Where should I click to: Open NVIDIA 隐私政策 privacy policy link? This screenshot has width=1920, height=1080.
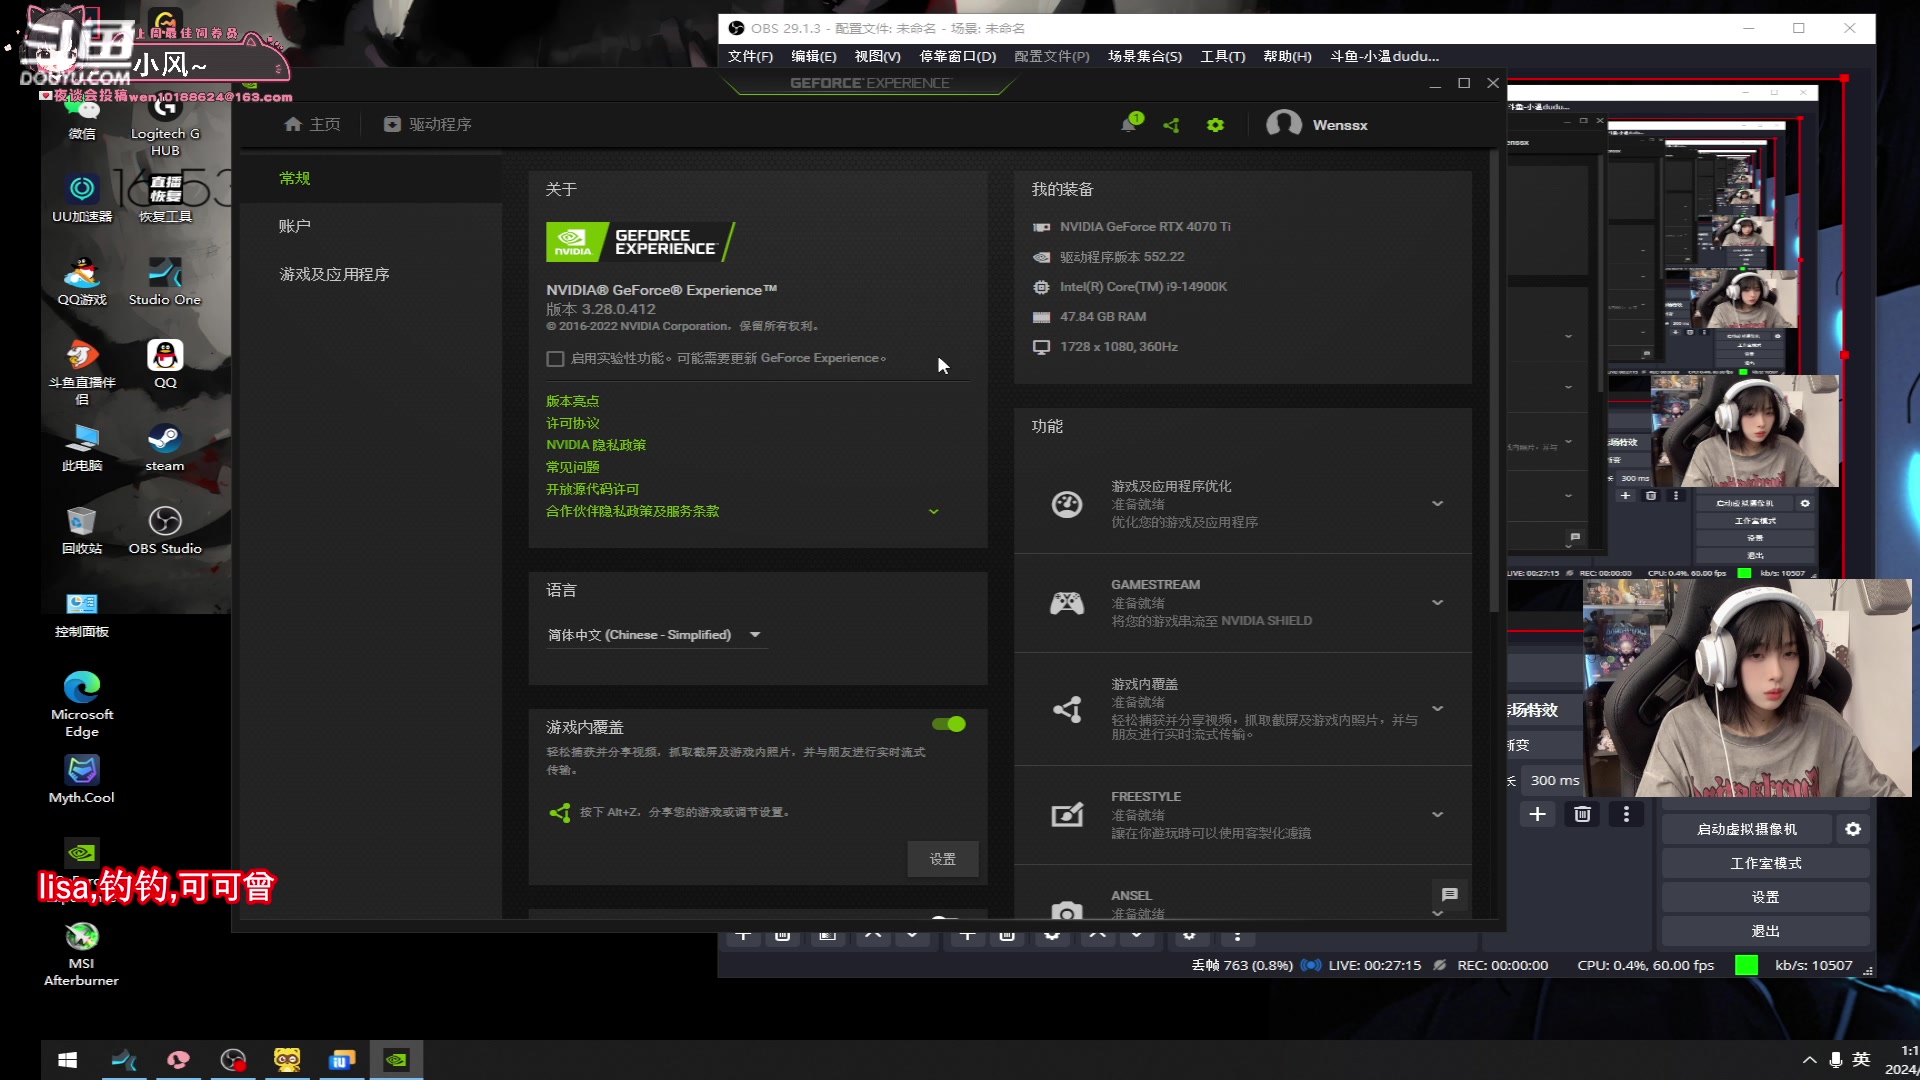(596, 445)
